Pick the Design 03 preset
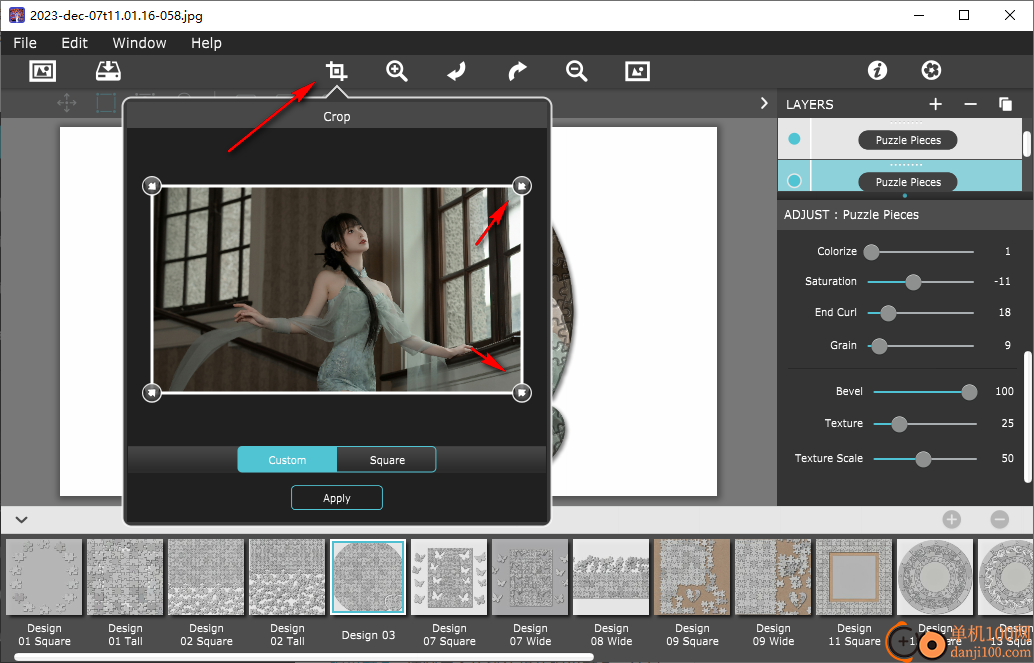The image size is (1034, 663). (368, 577)
